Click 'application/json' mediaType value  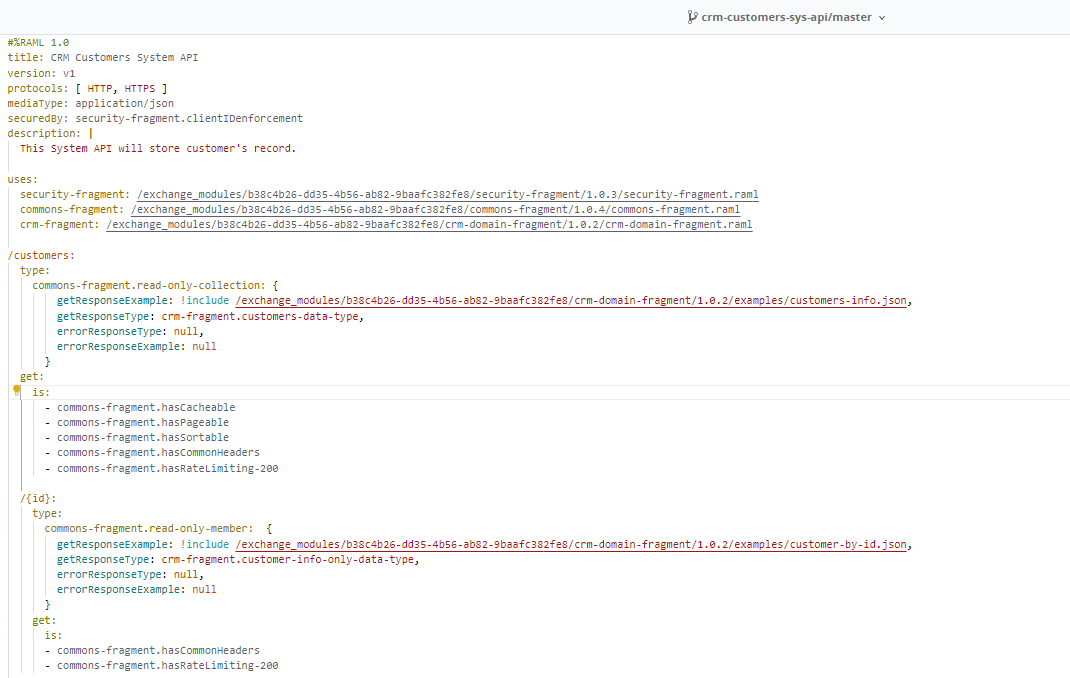tap(124, 103)
